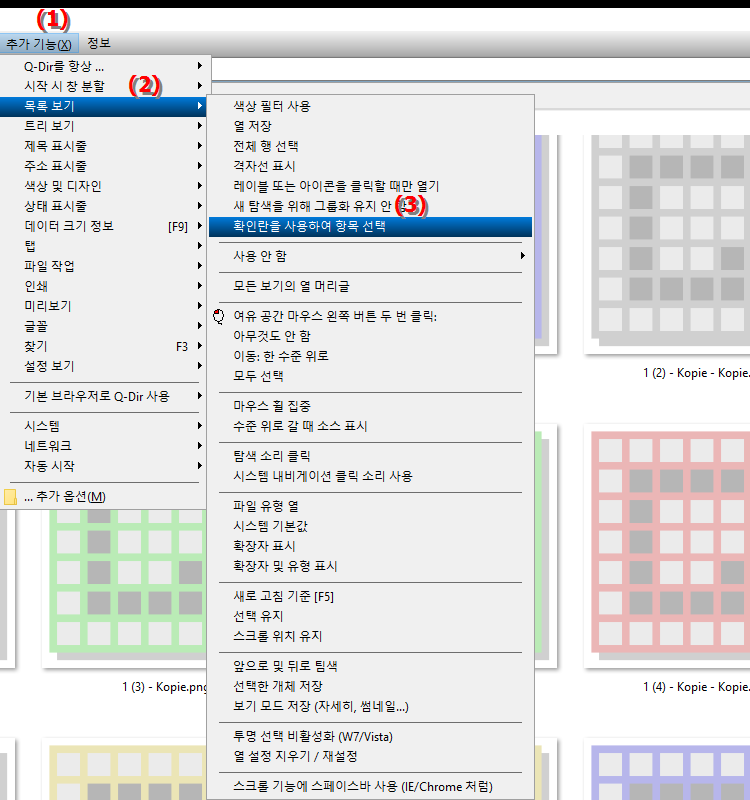Toggle 선택한 개체 저장 option
Screen dimensions: 750x800
tap(370, 686)
